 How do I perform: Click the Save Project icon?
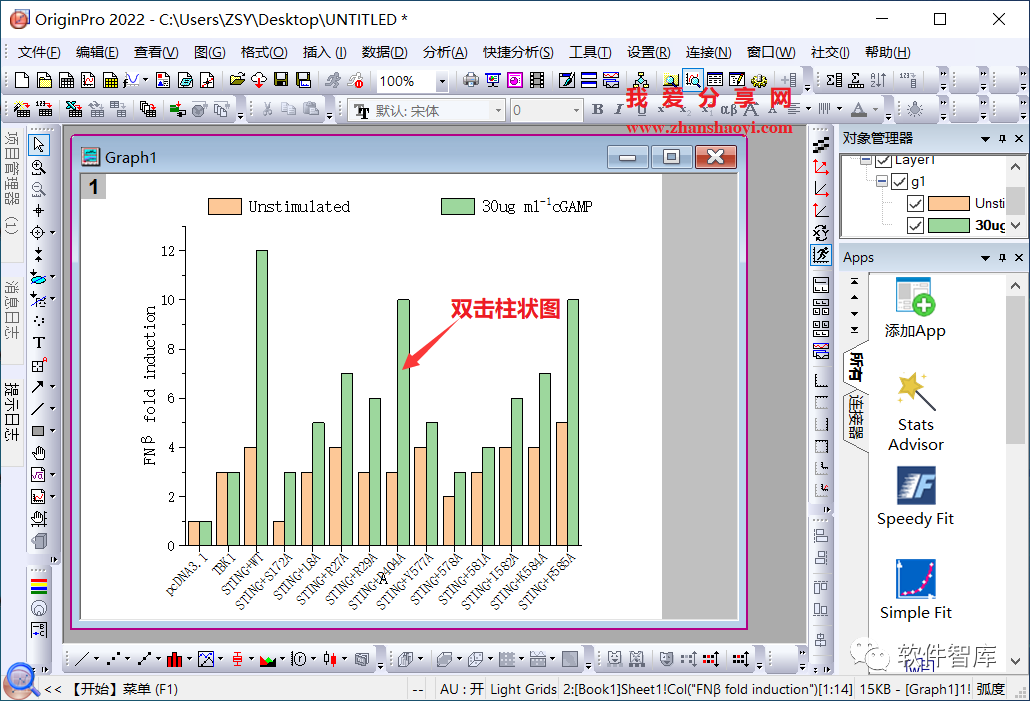tap(281, 80)
